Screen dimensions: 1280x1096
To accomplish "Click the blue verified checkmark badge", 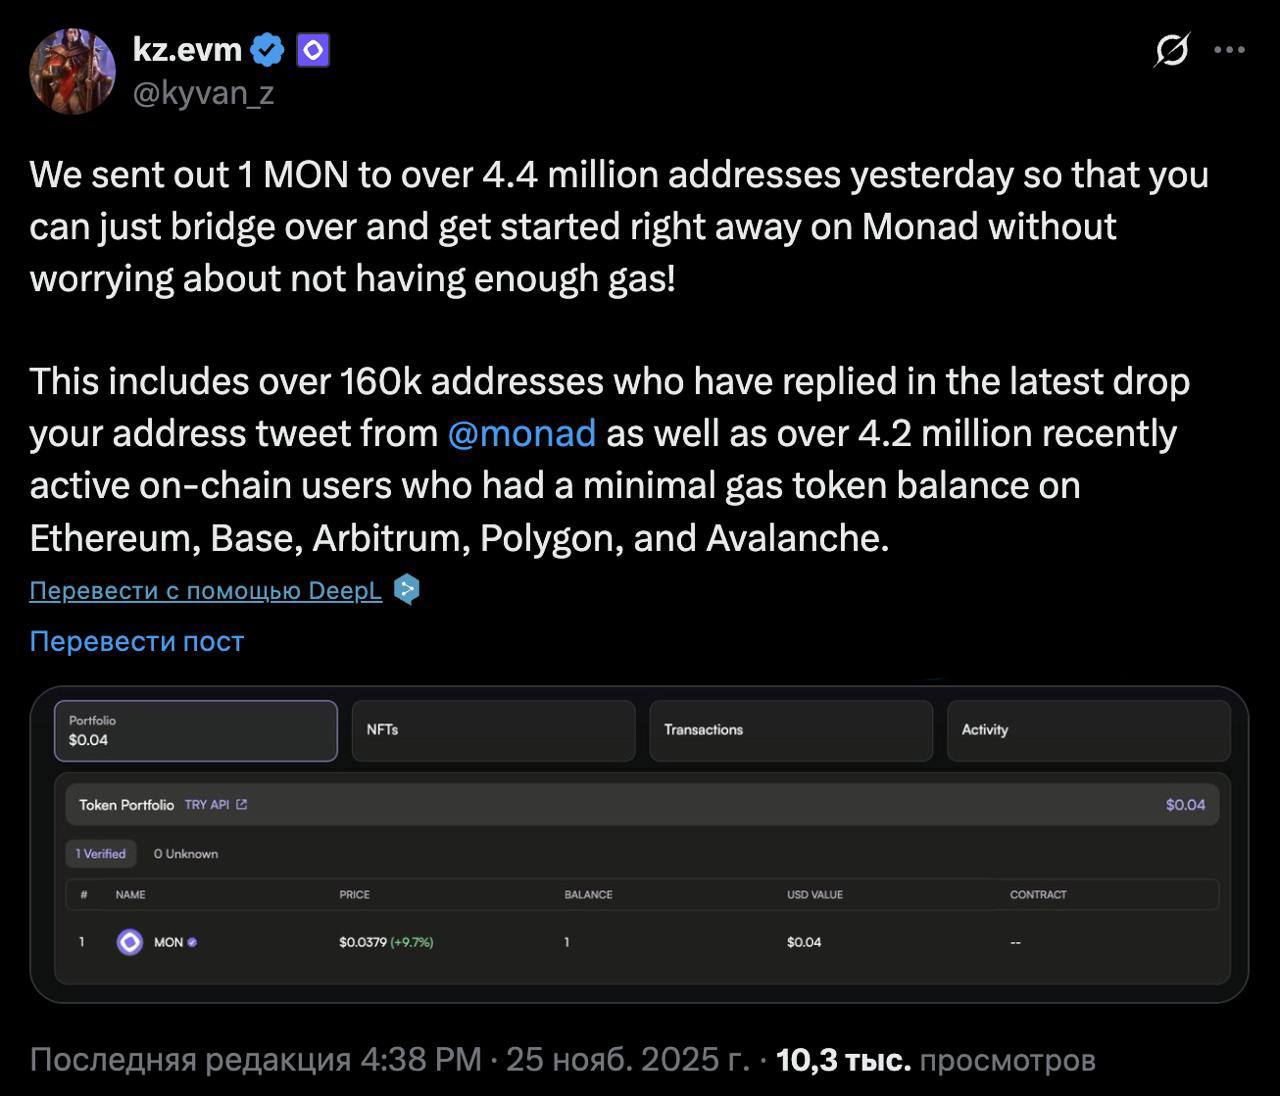I will 267,50.
